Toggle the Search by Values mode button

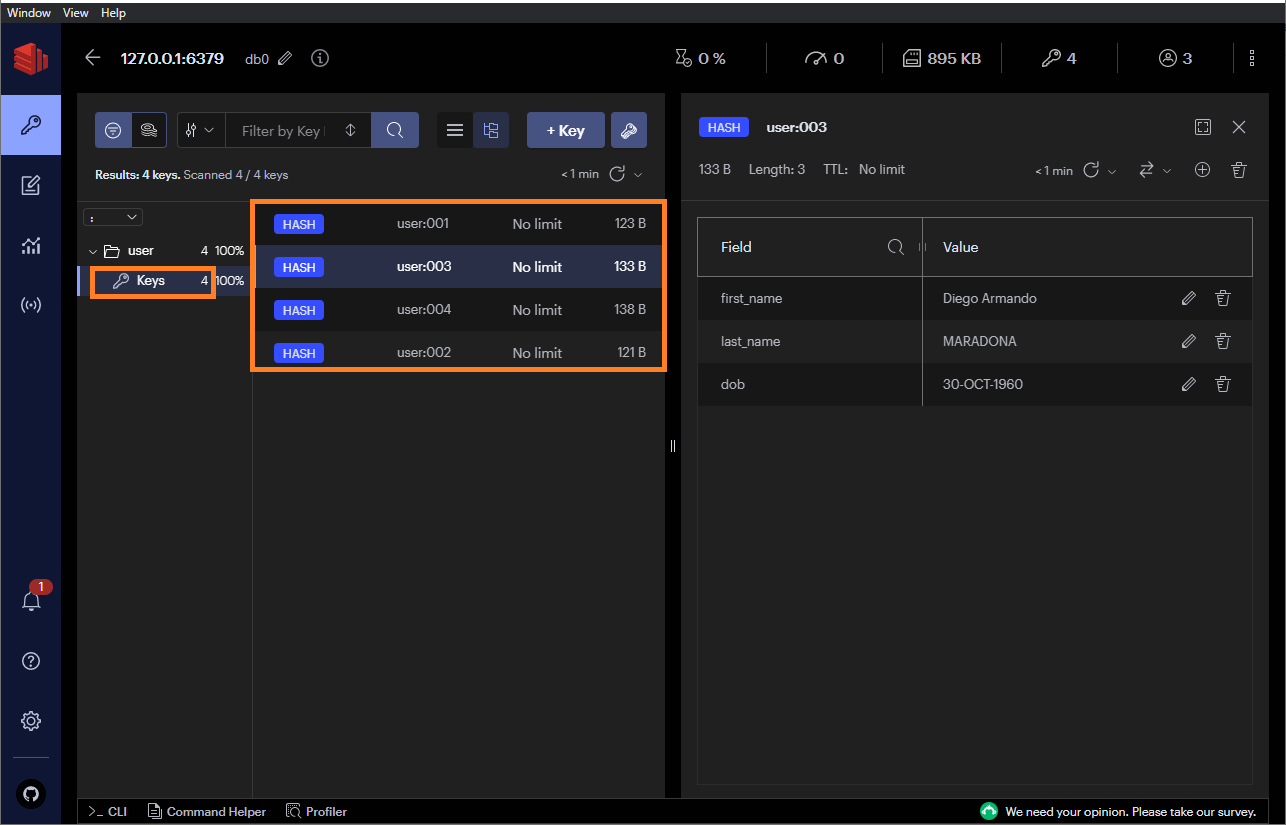coord(149,130)
